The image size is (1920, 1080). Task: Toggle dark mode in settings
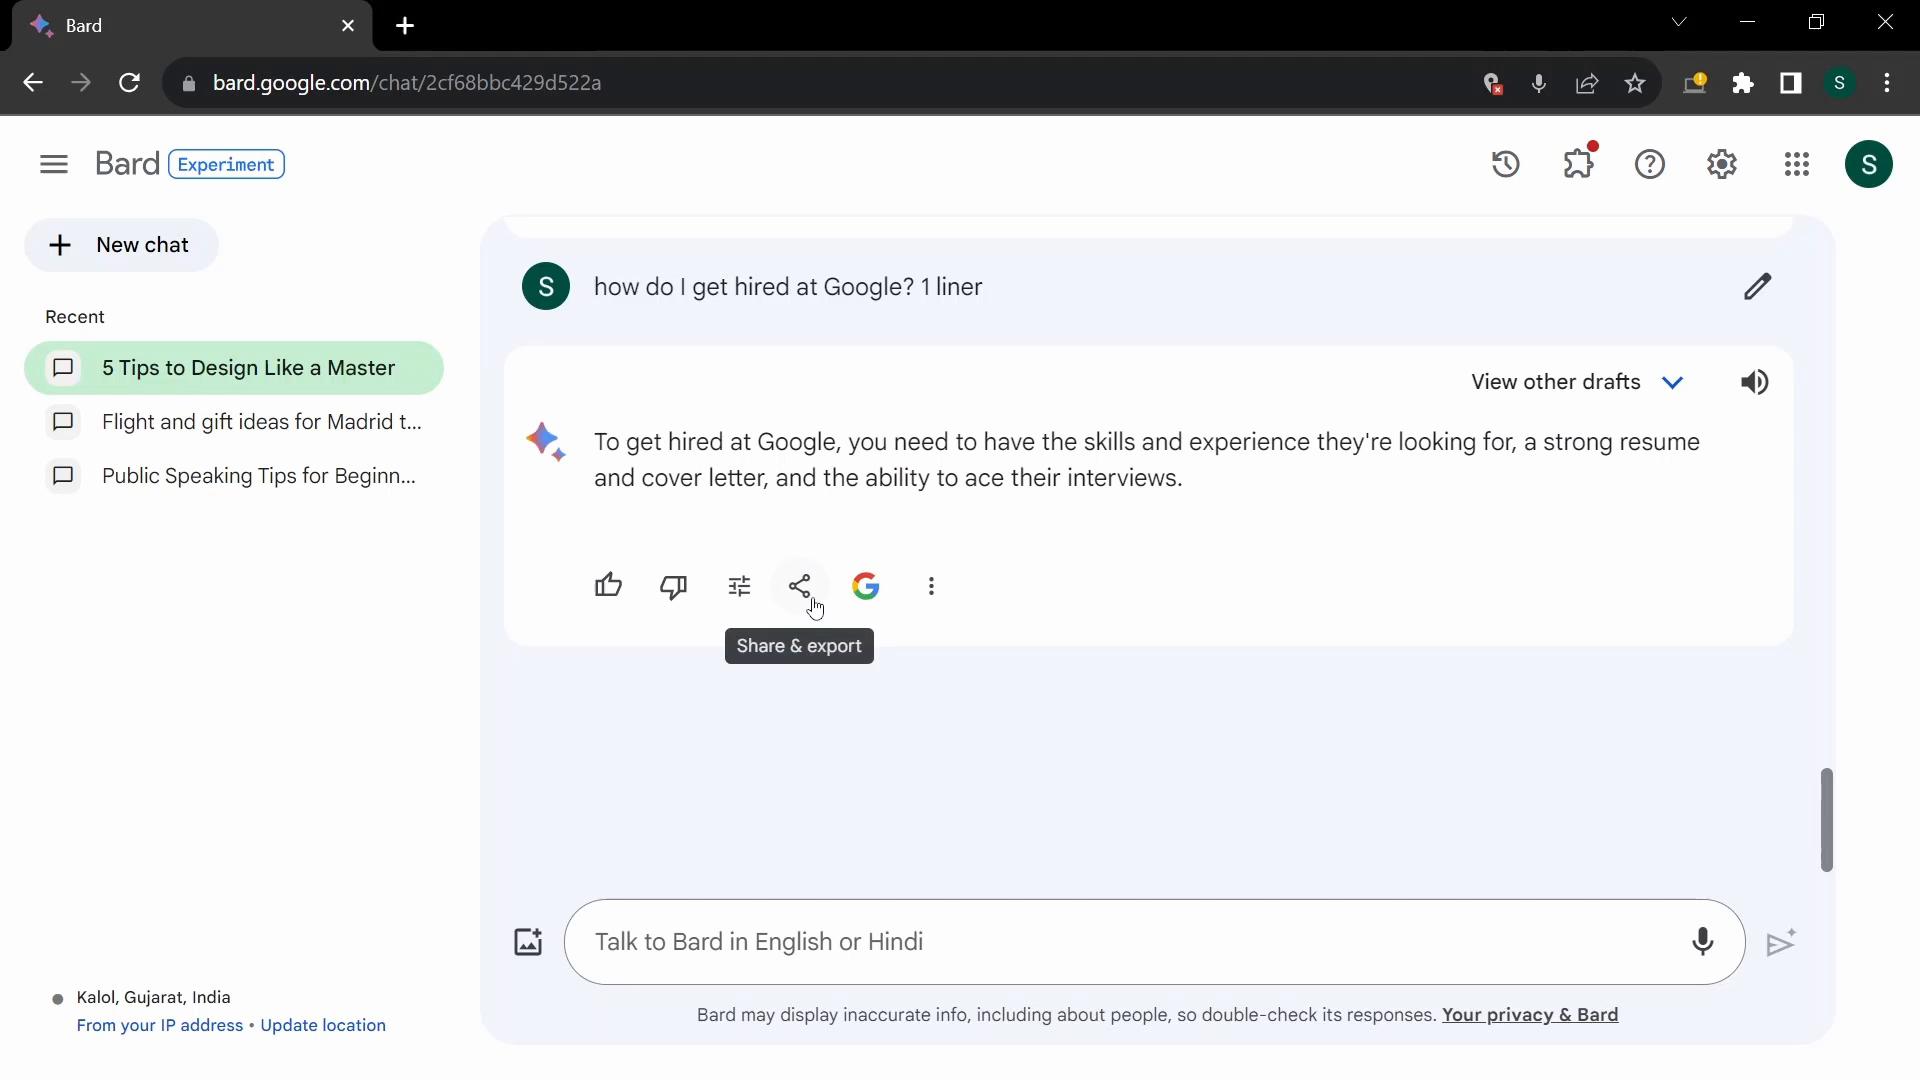click(x=1722, y=164)
